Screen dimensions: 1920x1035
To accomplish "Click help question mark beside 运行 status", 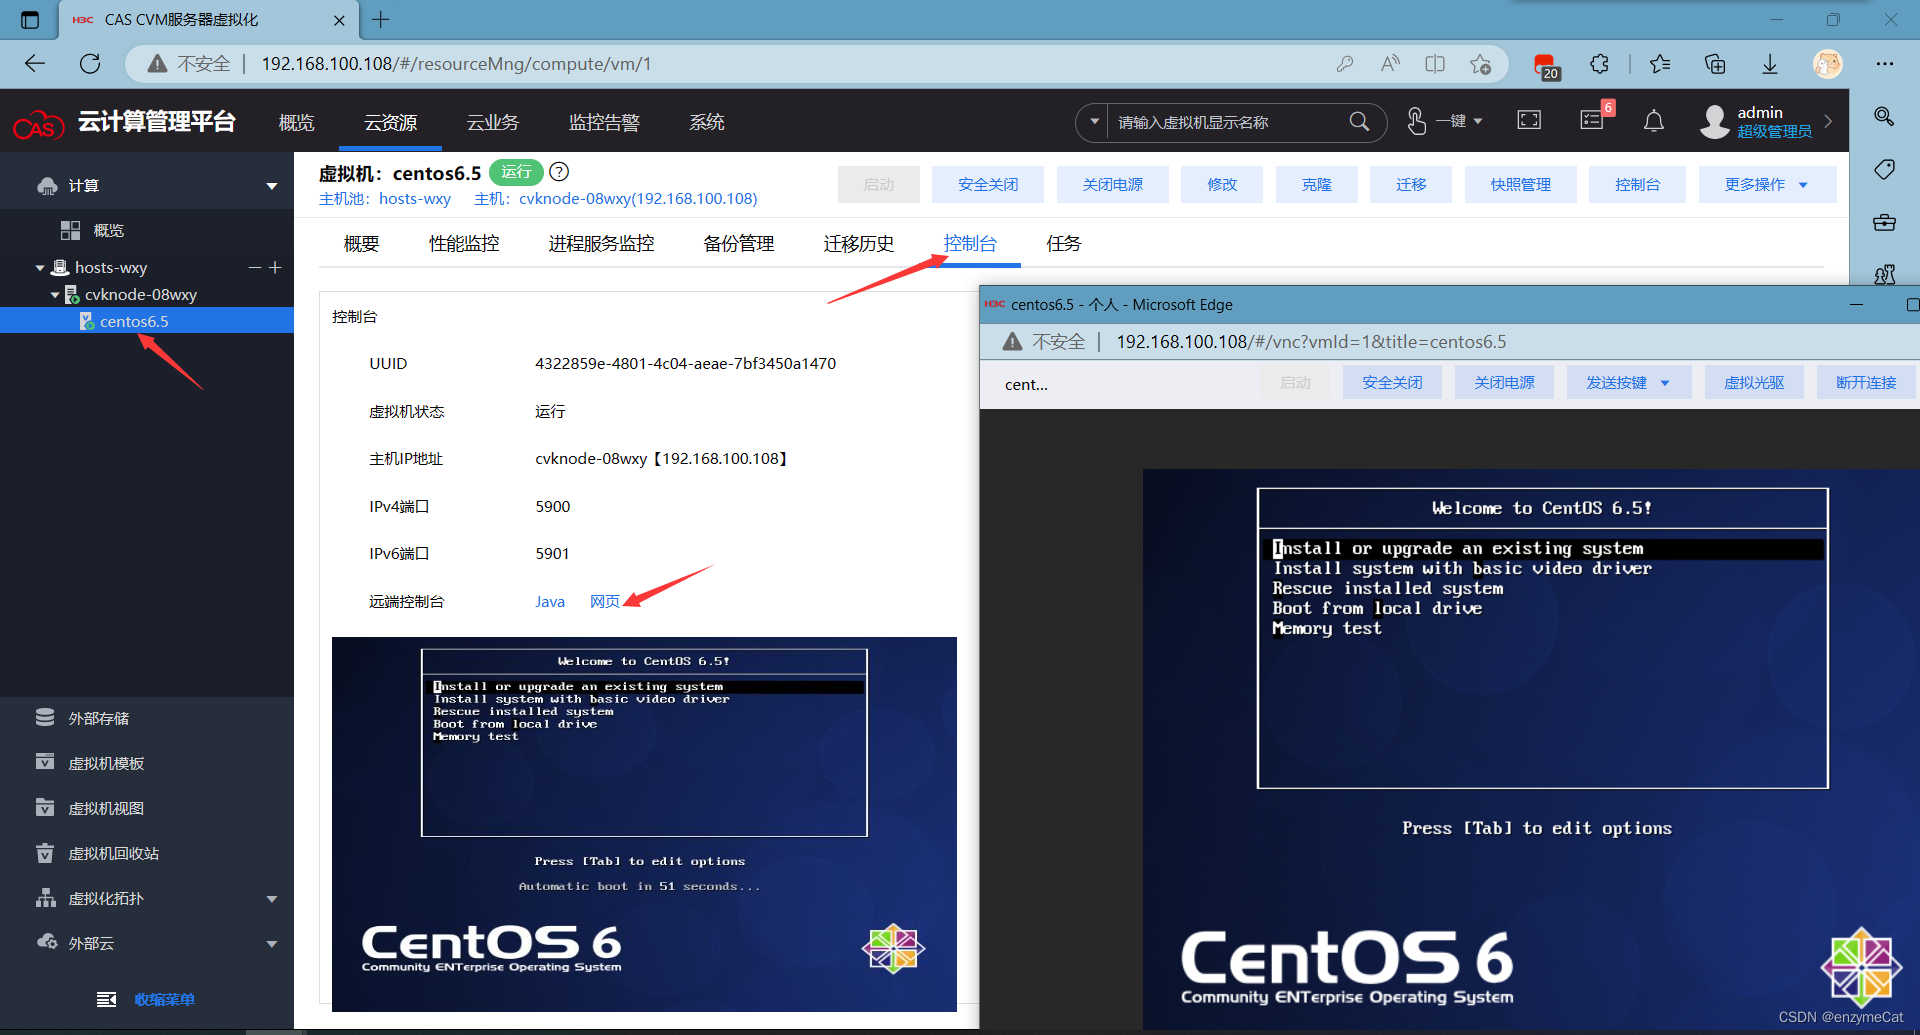I will [x=560, y=172].
